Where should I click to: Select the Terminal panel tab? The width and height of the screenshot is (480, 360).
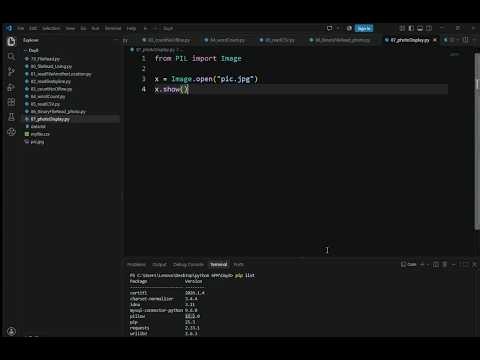point(219,265)
